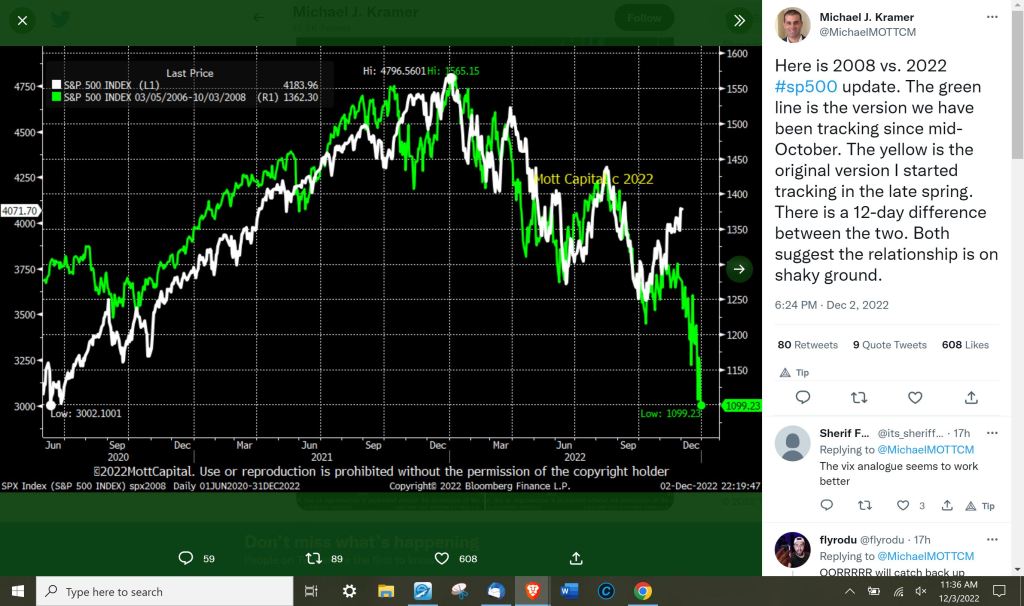The image size is (1024, 606).
Task: Collapse the sidebar with the double-chevron button
Action: coord(739,20)
